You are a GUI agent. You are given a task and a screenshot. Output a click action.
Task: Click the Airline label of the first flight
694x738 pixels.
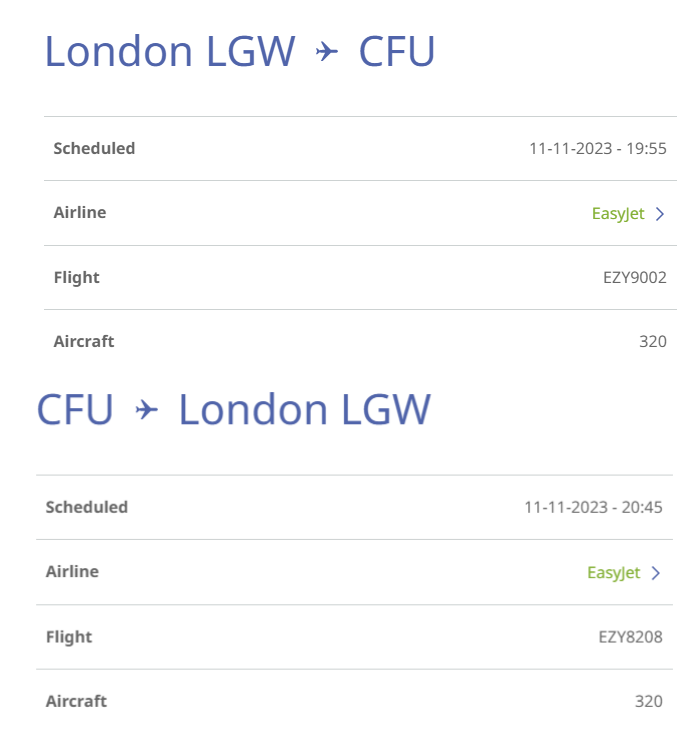[80, 213]
